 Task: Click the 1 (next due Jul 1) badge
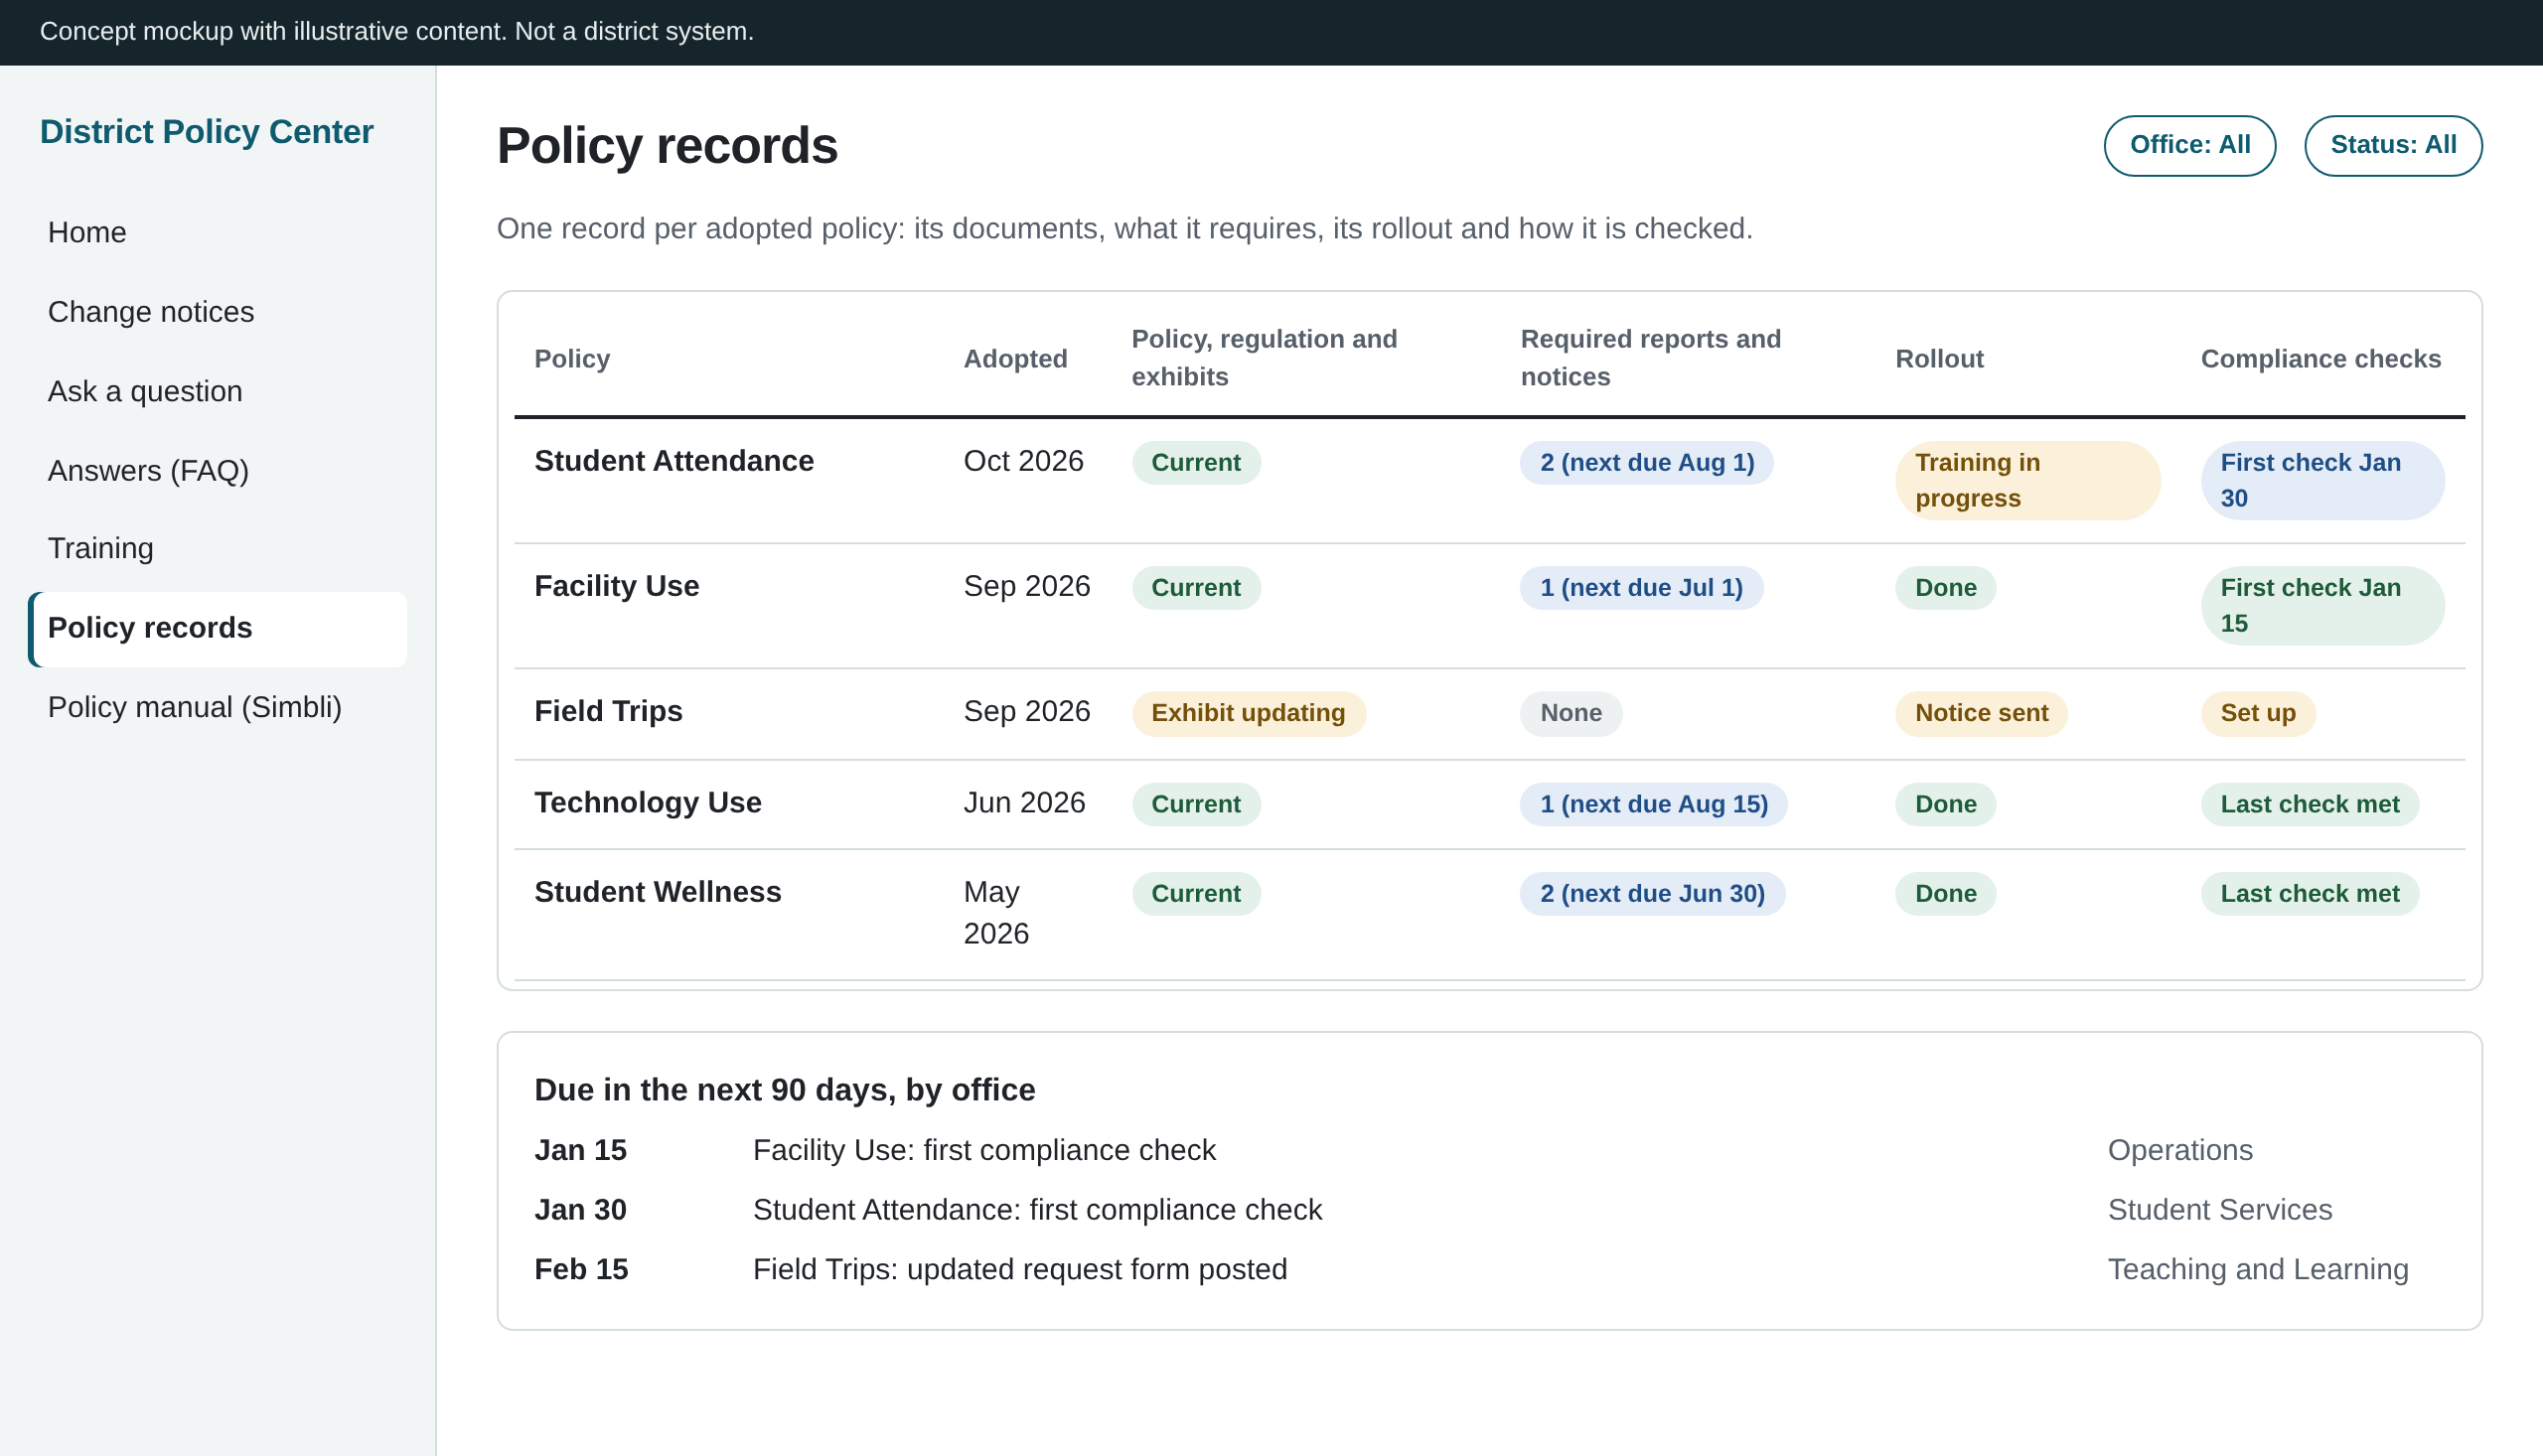tap(1641, 588)
